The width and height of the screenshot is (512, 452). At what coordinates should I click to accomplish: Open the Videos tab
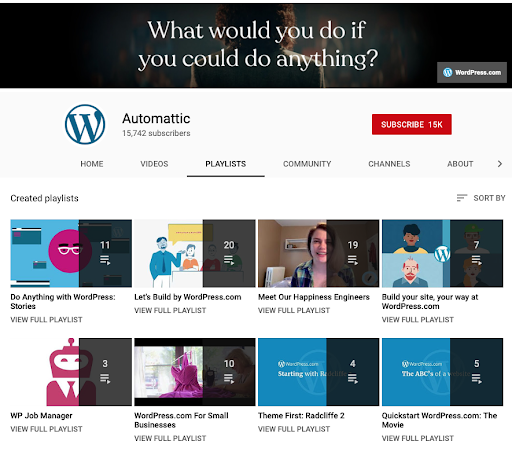point(154,164)
